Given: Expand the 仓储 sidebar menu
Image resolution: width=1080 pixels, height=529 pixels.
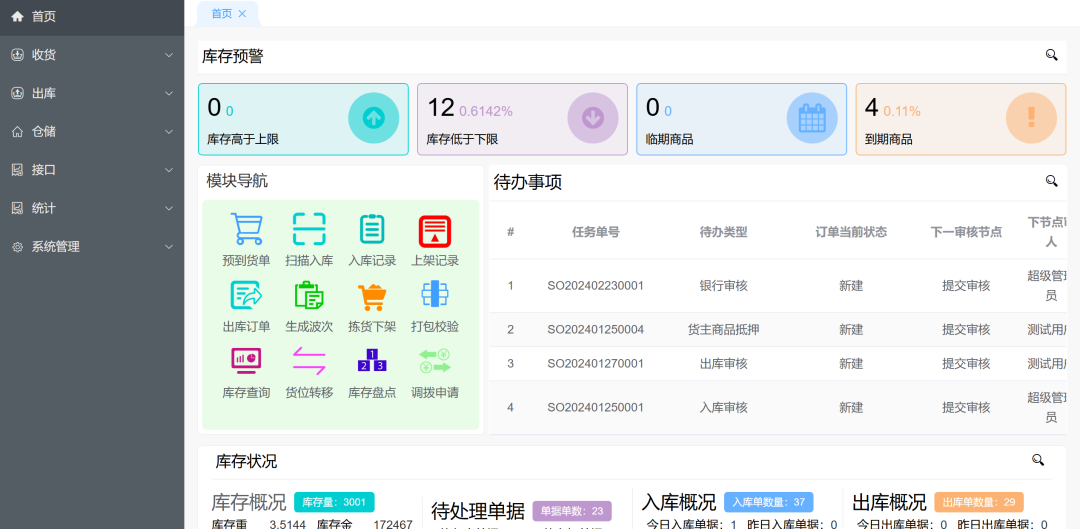Looking at the screenshot, I should pyautogui.click(x=92, y=131).
